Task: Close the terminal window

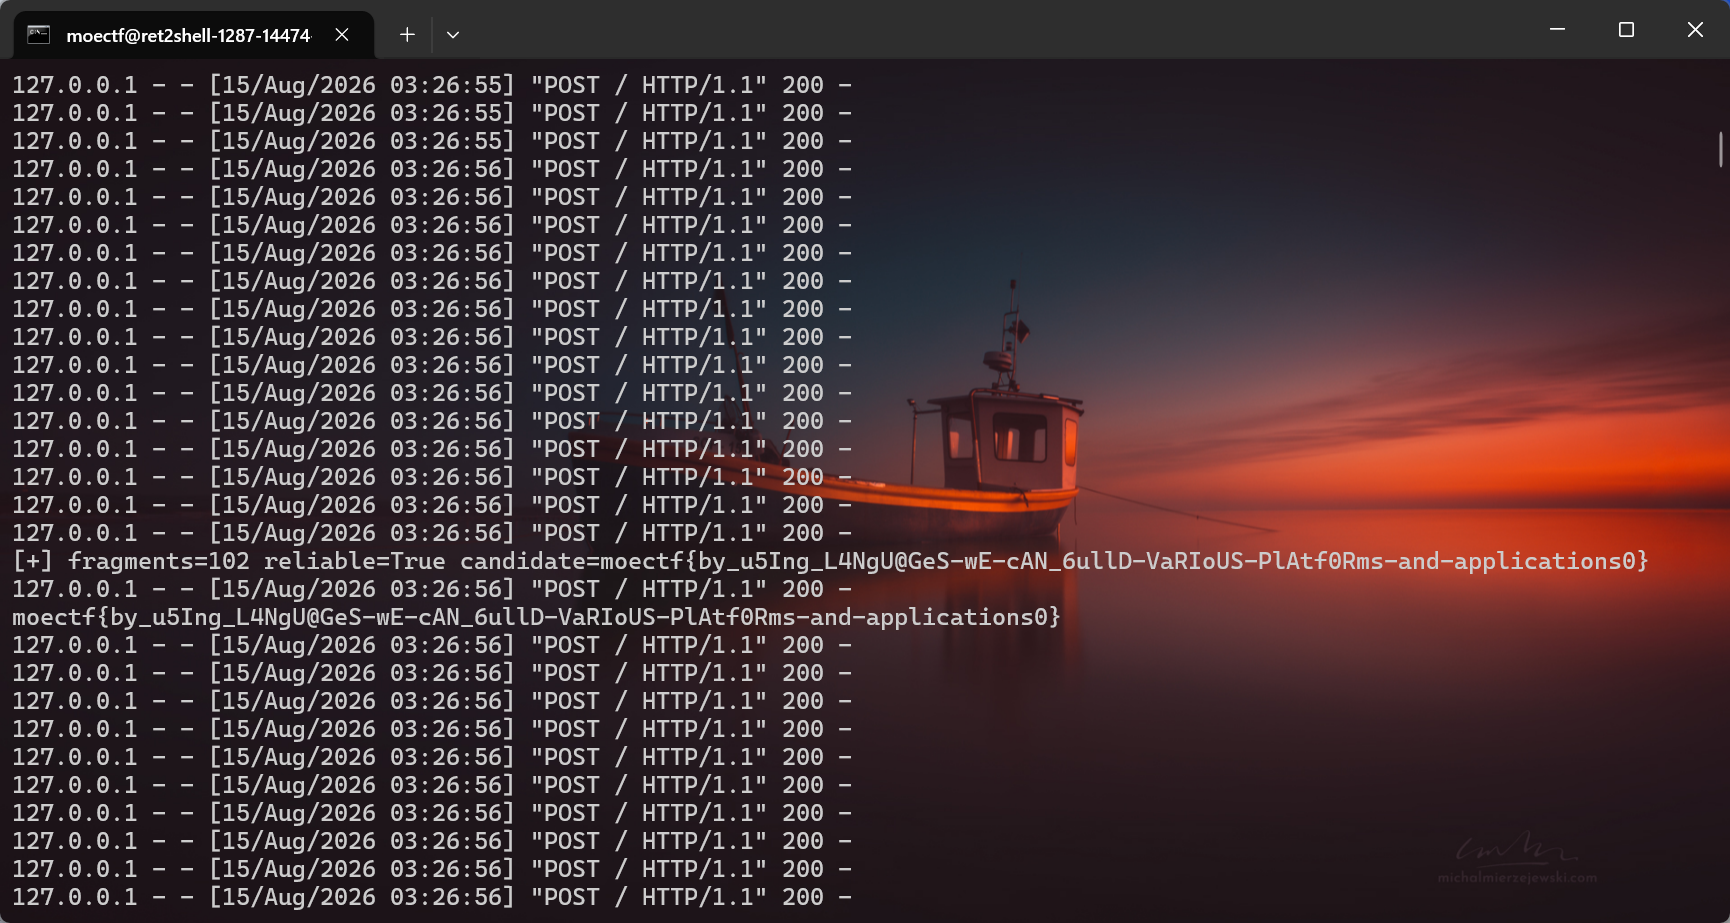Action: click(x=1695, y=30)
